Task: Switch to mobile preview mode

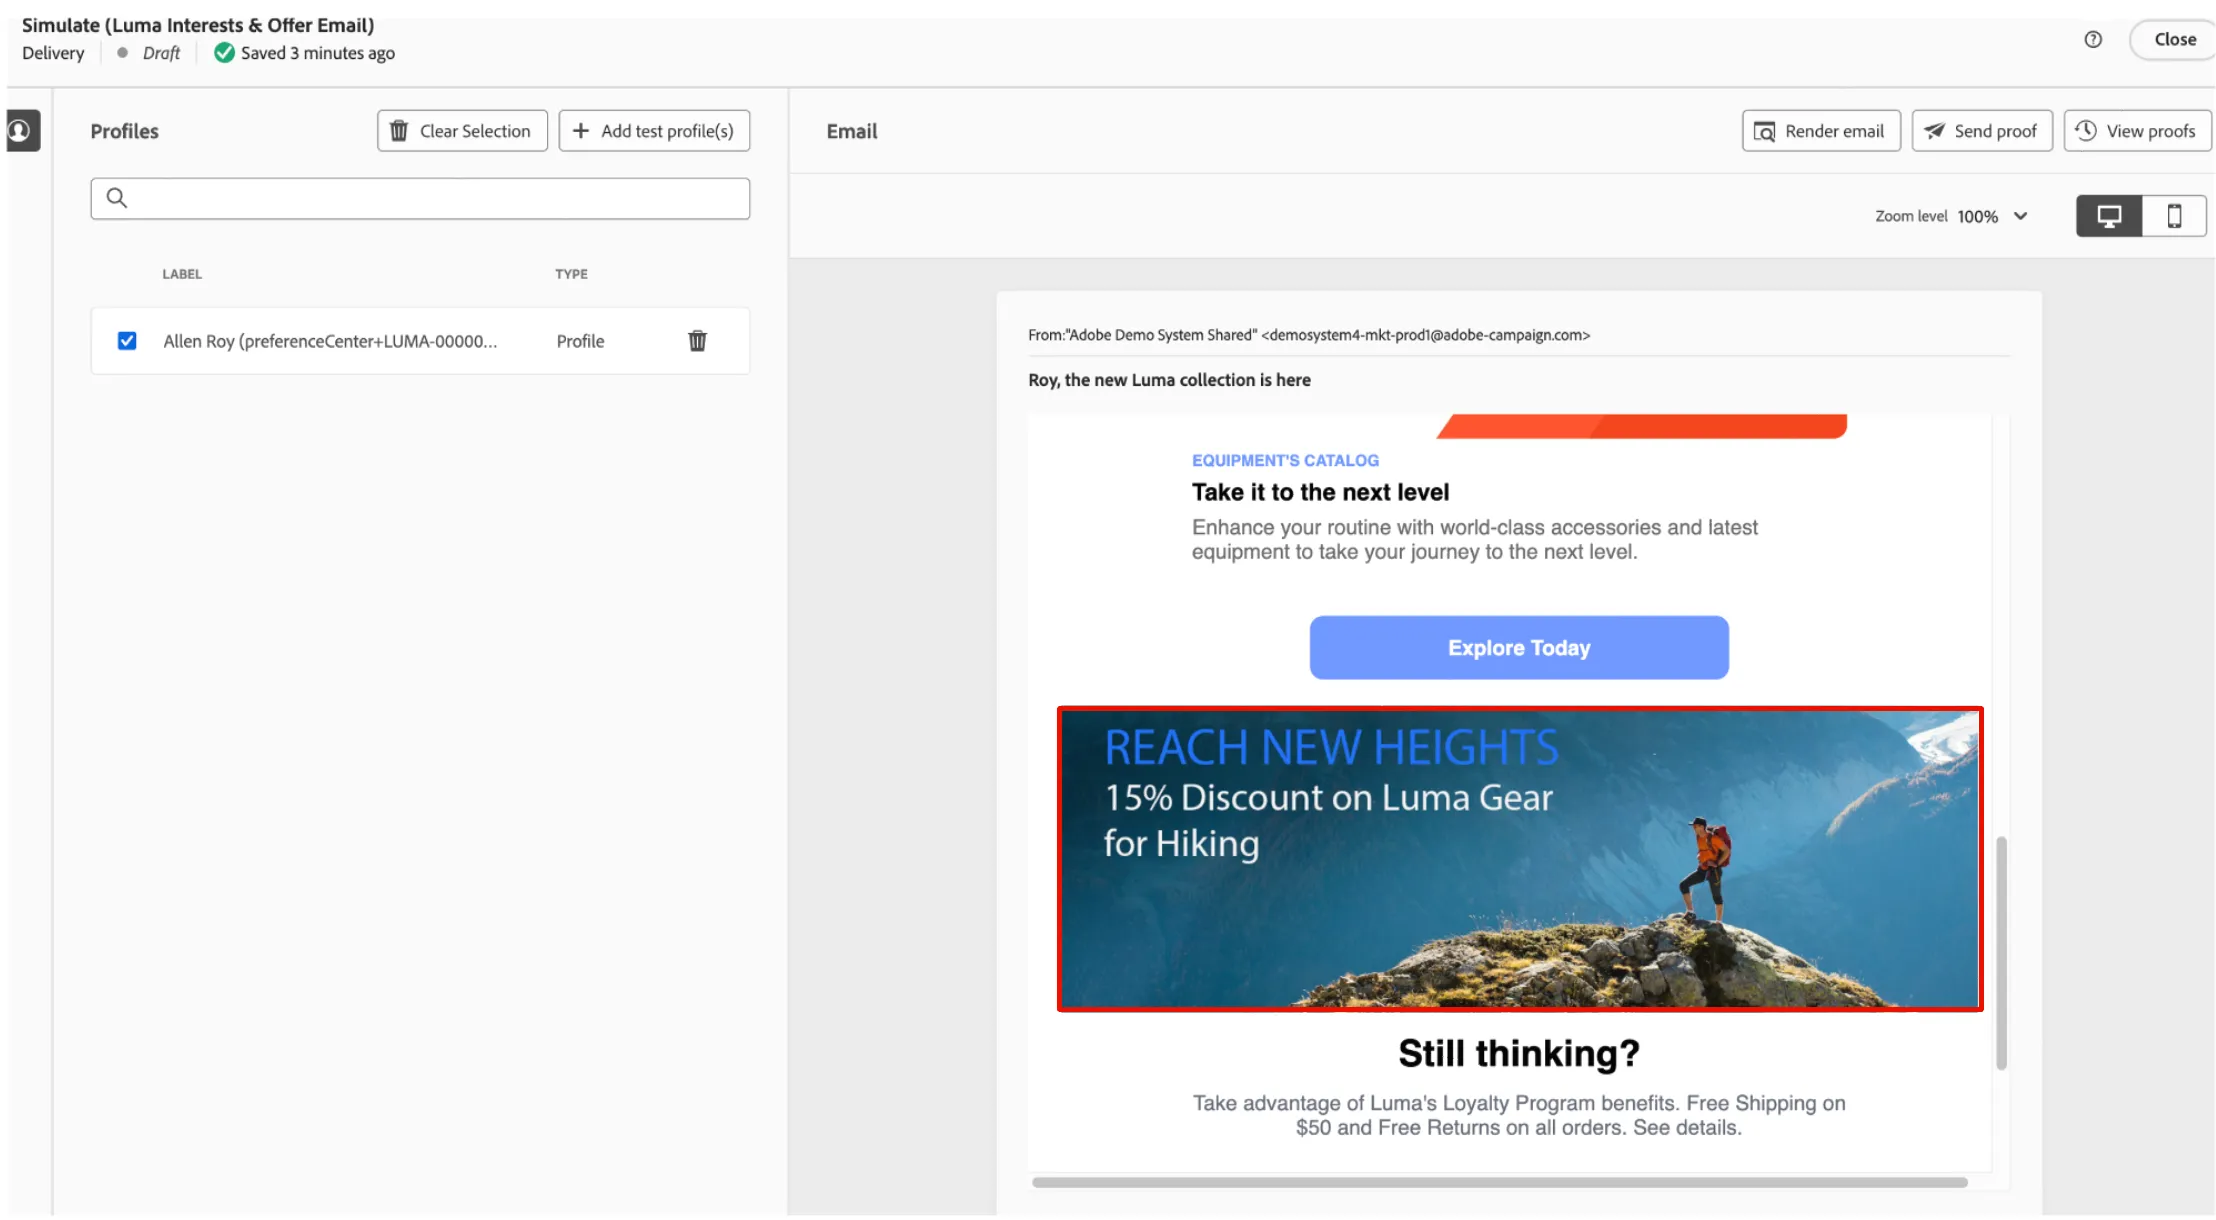Action: click(2174, 216)
